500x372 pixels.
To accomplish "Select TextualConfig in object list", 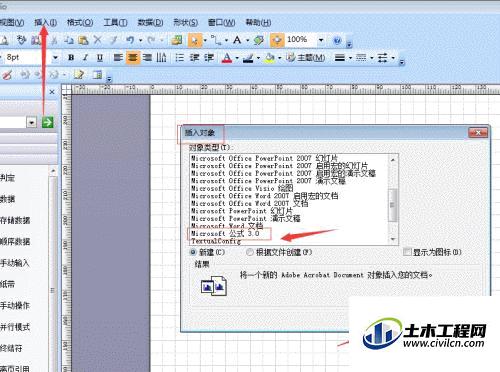I will (x=216, y=241).
